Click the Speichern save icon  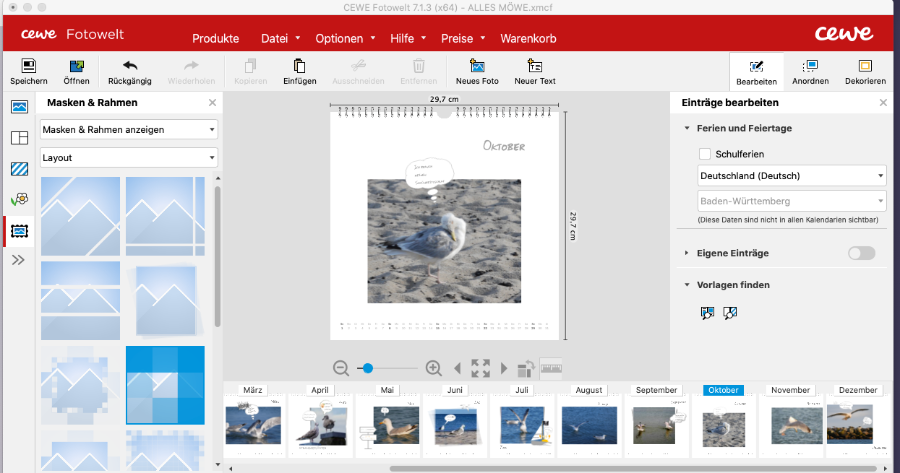28,66
